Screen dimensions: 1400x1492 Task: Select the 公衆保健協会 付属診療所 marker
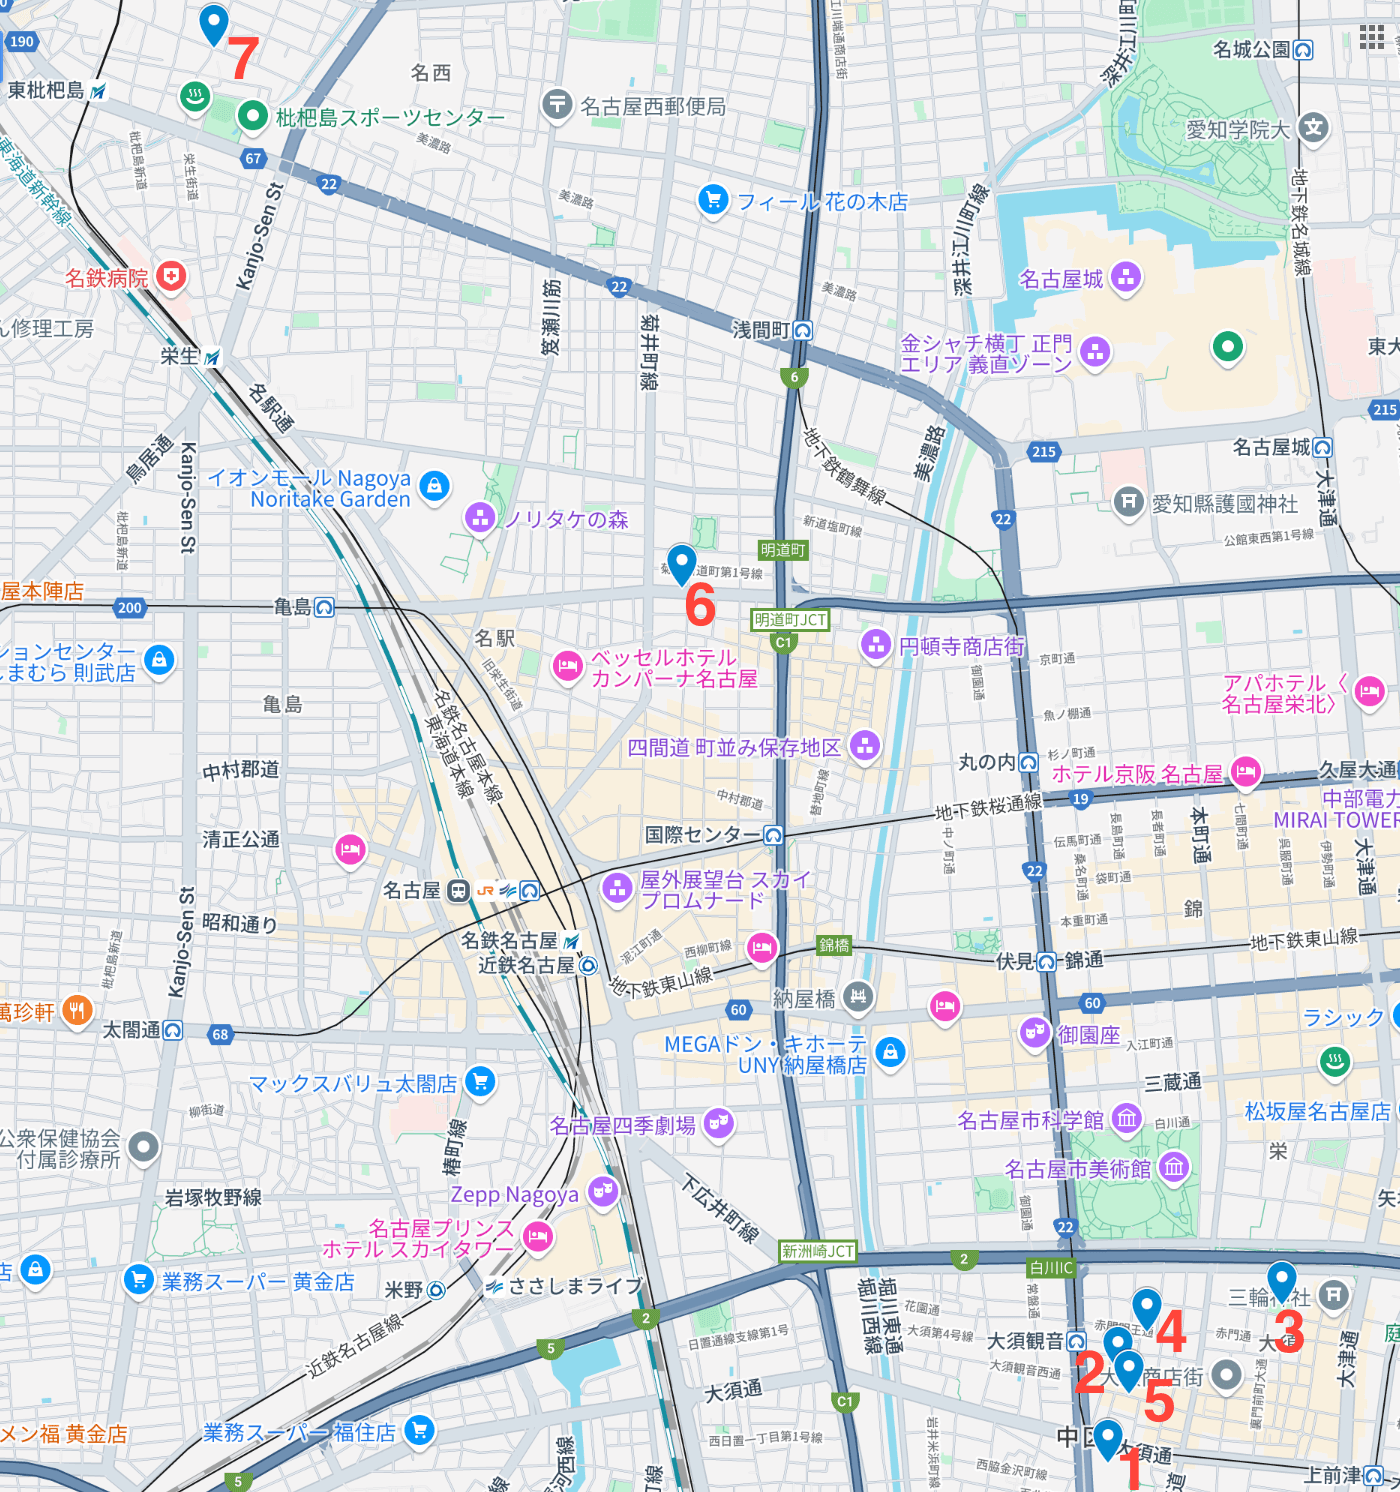pyautogui.click(x=144, y=1148)
